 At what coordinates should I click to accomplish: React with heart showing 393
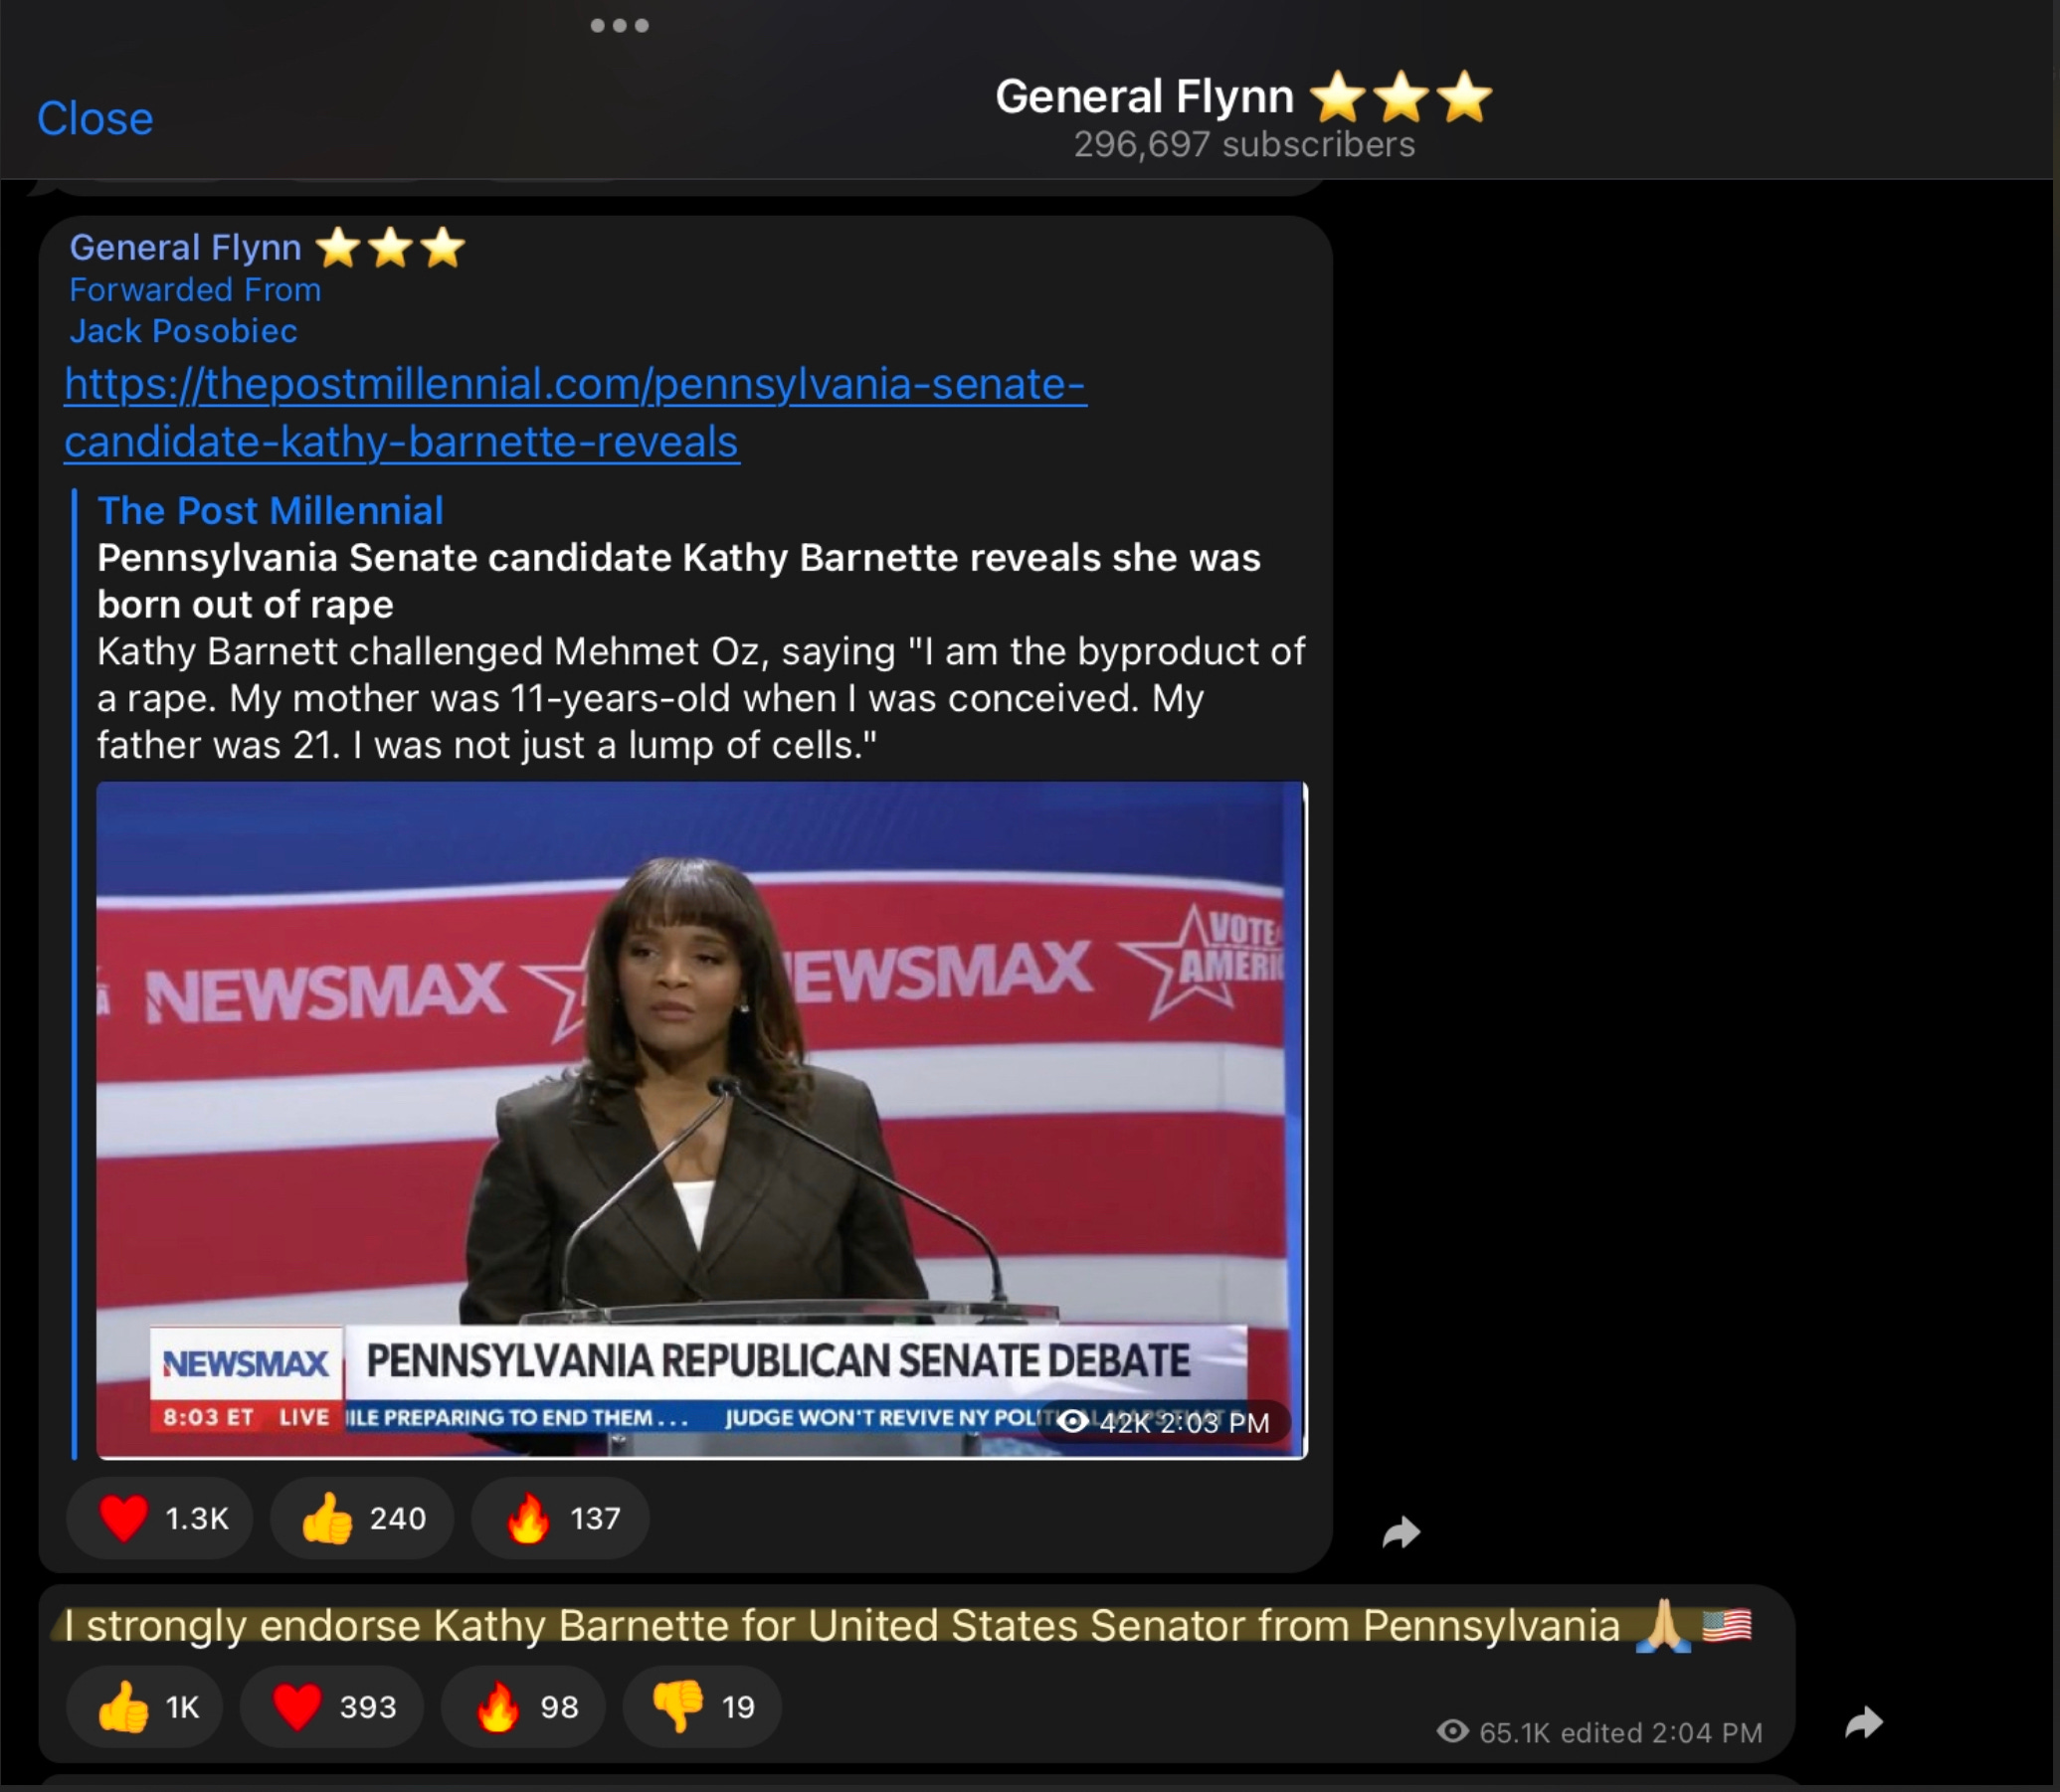pos(332,1707)
